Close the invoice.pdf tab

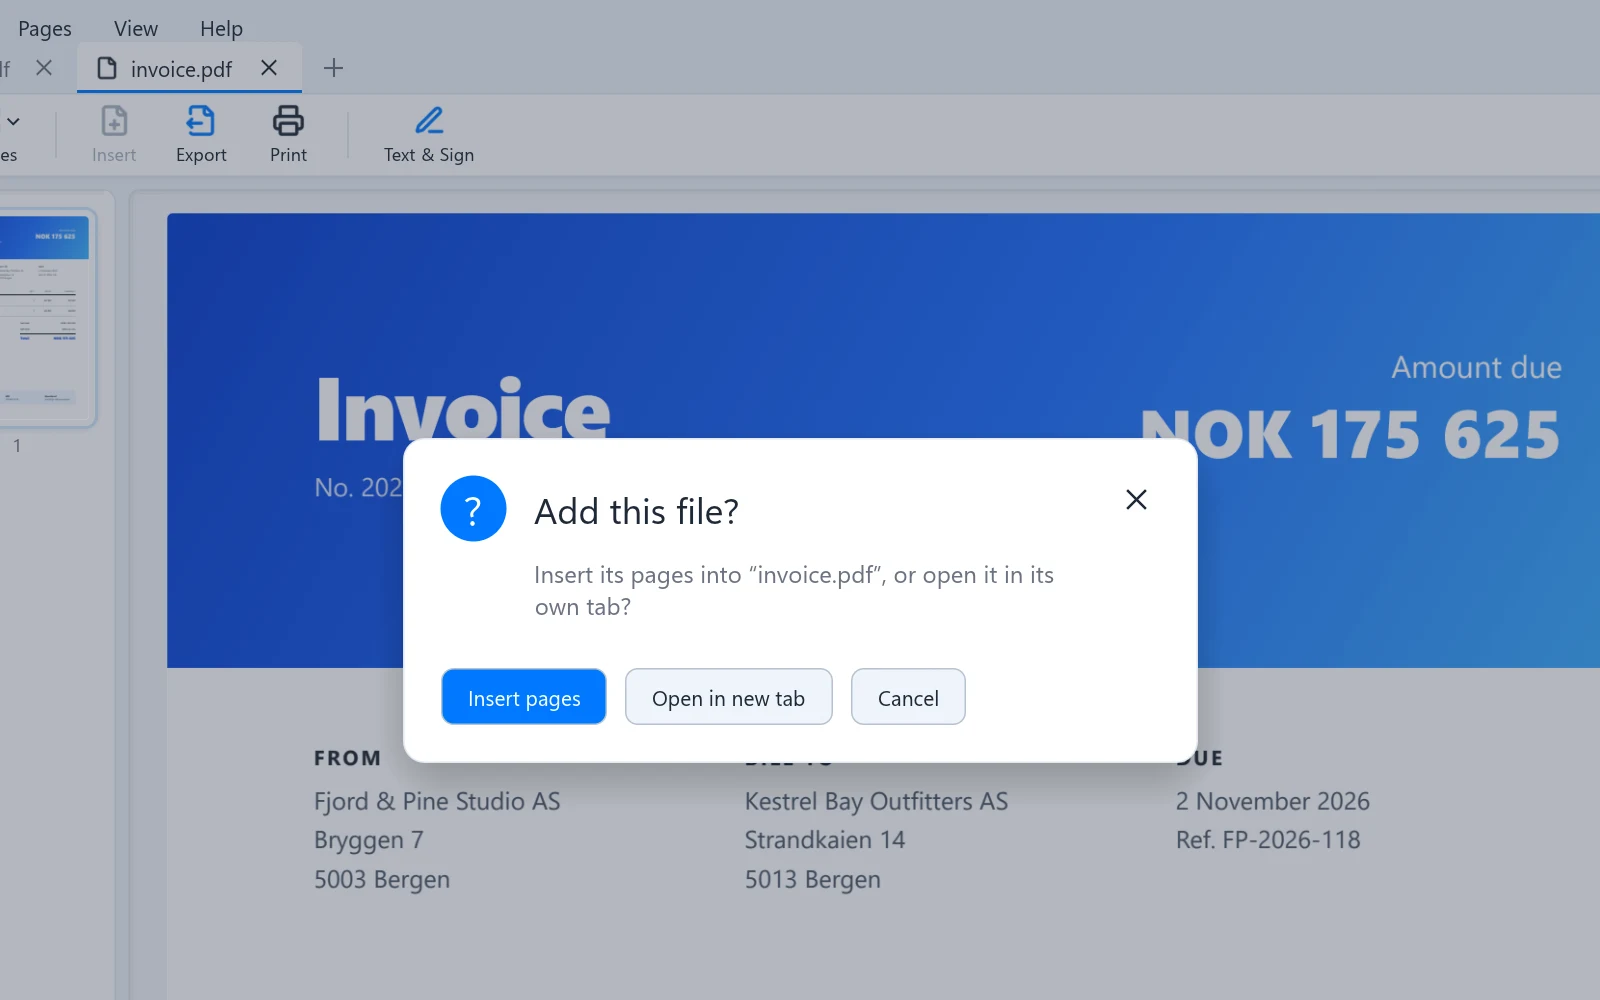(x=269, y=68)
